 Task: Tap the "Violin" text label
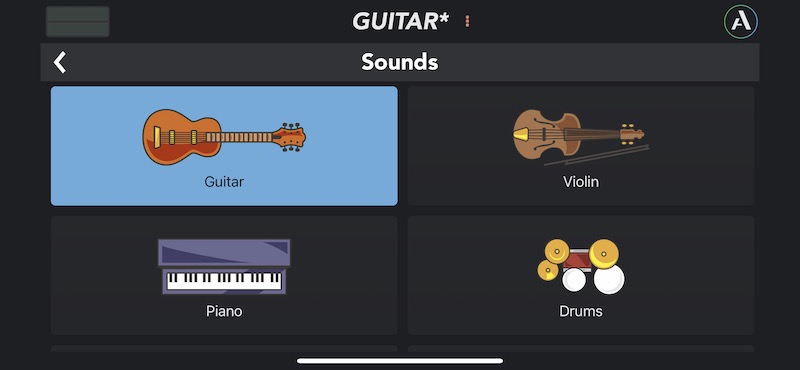pos(581,181)
